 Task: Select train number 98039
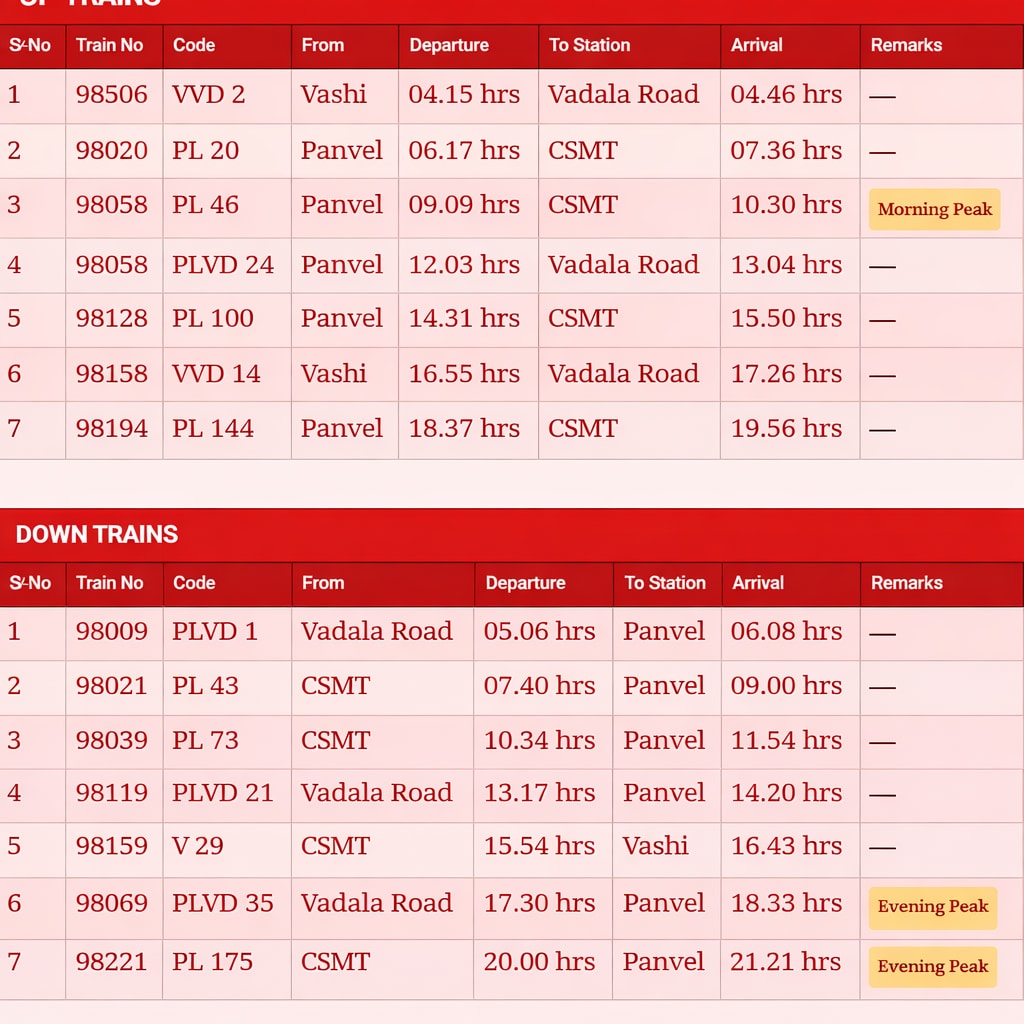click(111, 741)
